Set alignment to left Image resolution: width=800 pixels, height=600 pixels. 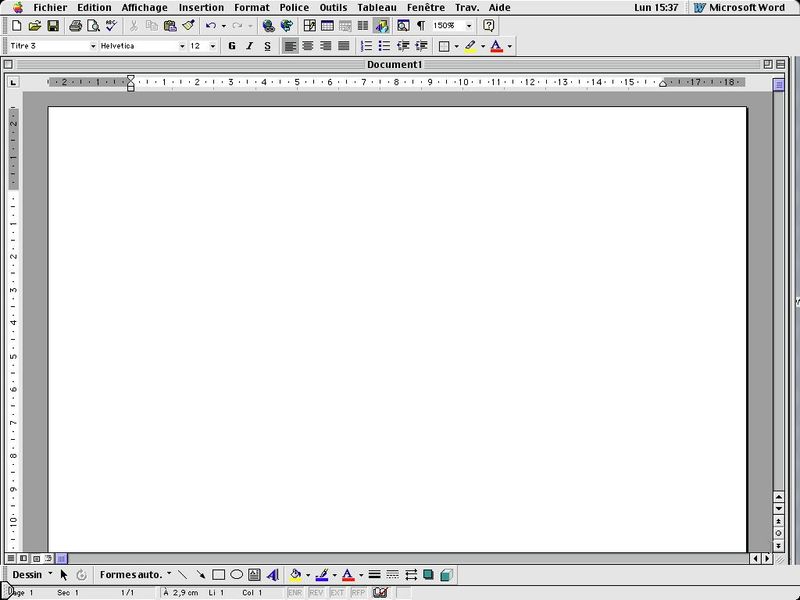[x=290, y=46]
